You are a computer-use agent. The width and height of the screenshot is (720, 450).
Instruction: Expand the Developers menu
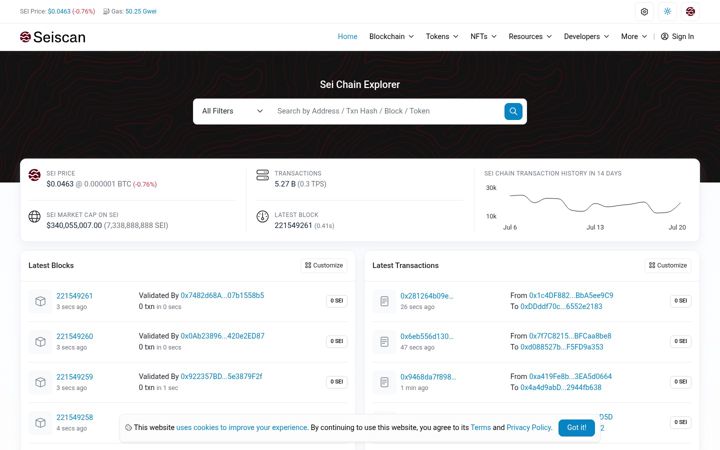tap(586, 36)
